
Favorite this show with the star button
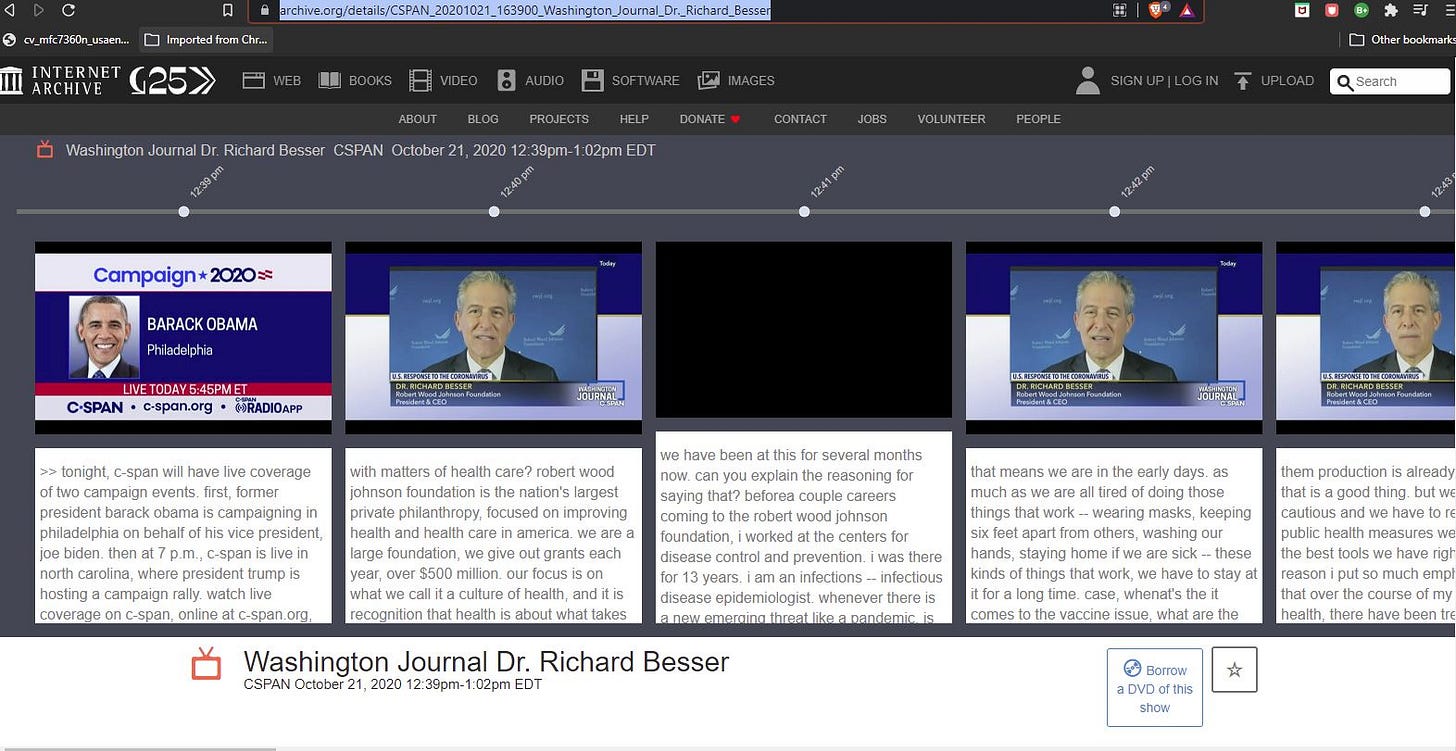coord(1234,670)
